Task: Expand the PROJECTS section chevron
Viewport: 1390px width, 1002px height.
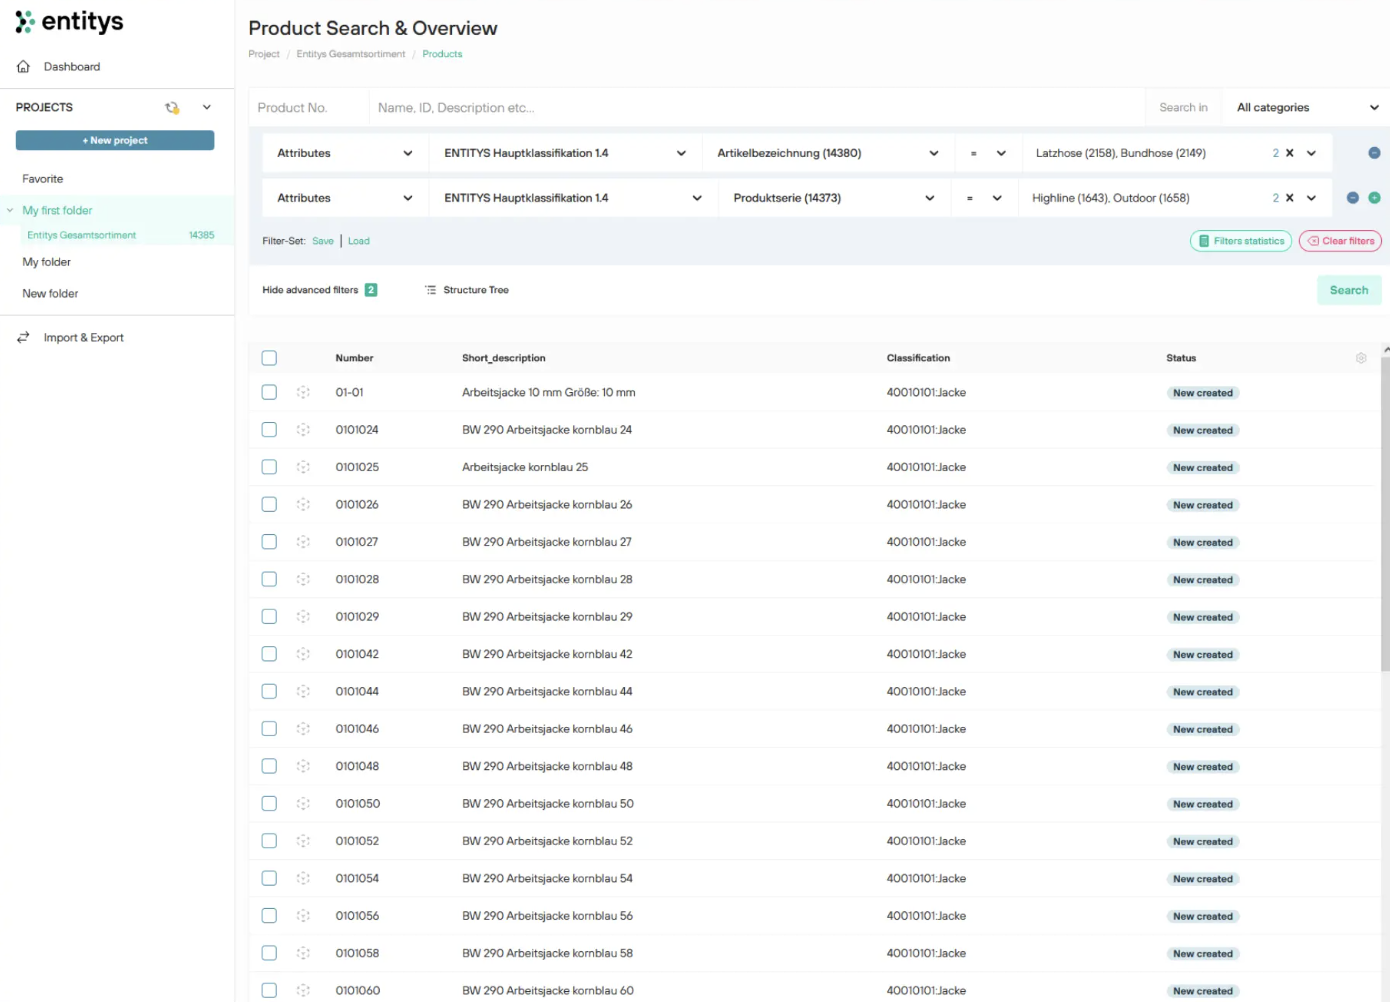Action: click(207, 108)
